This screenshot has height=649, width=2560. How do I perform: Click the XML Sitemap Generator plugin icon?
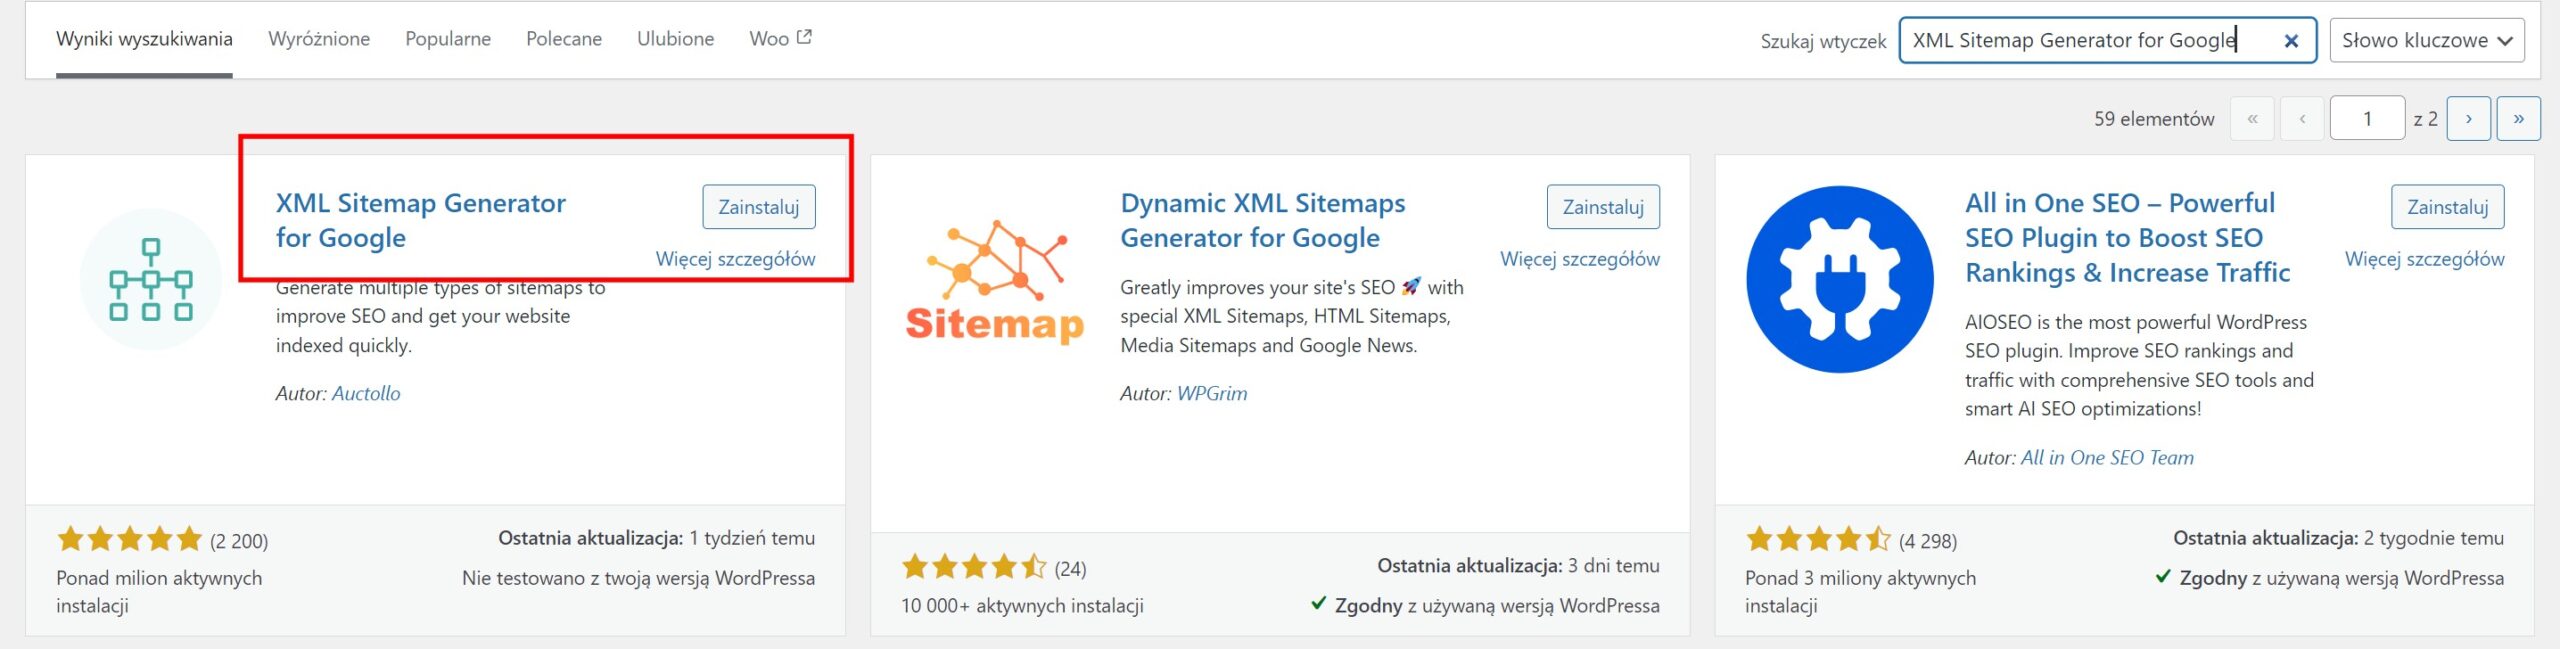(x=151, y=279)
